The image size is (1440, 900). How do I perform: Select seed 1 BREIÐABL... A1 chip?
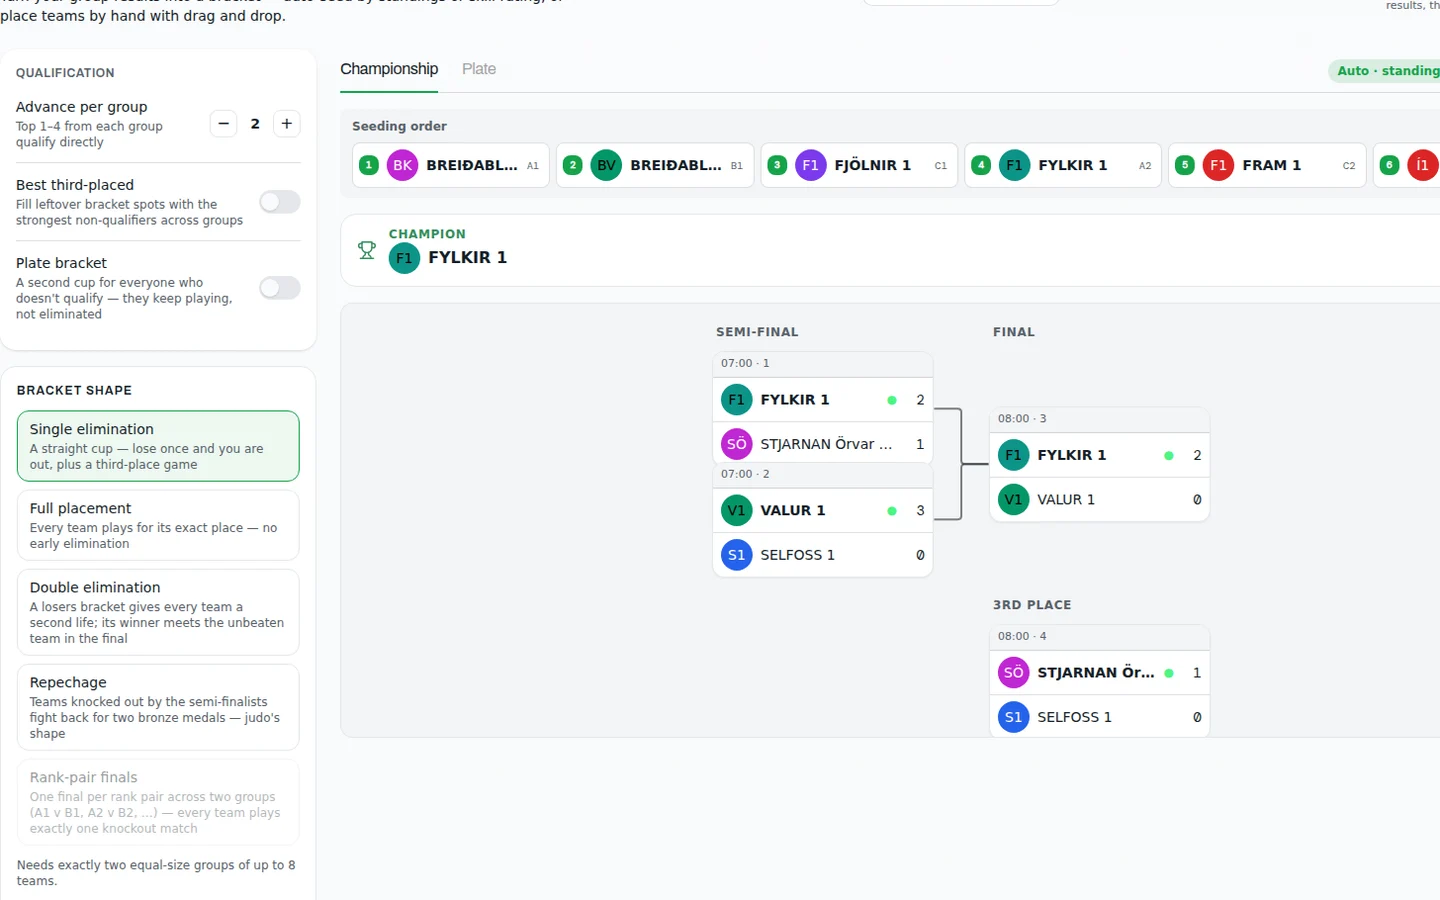(x=451, y=165)
